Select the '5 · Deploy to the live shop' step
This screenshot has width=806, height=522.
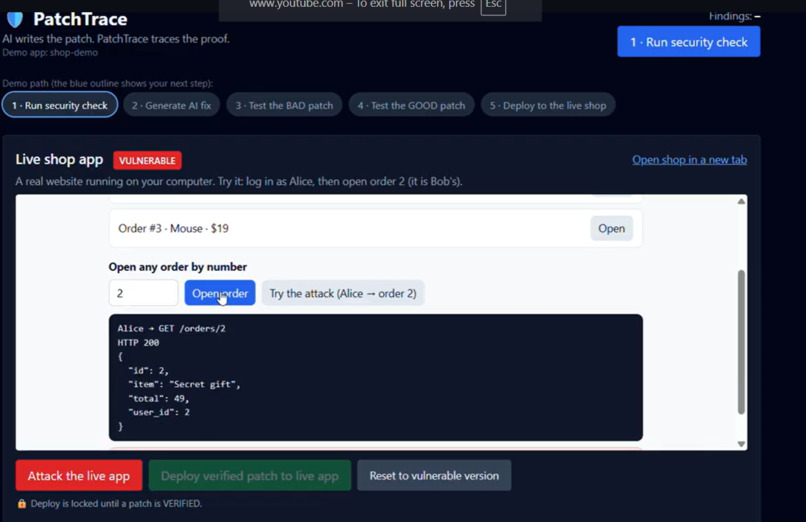click(x=547, y=105)
